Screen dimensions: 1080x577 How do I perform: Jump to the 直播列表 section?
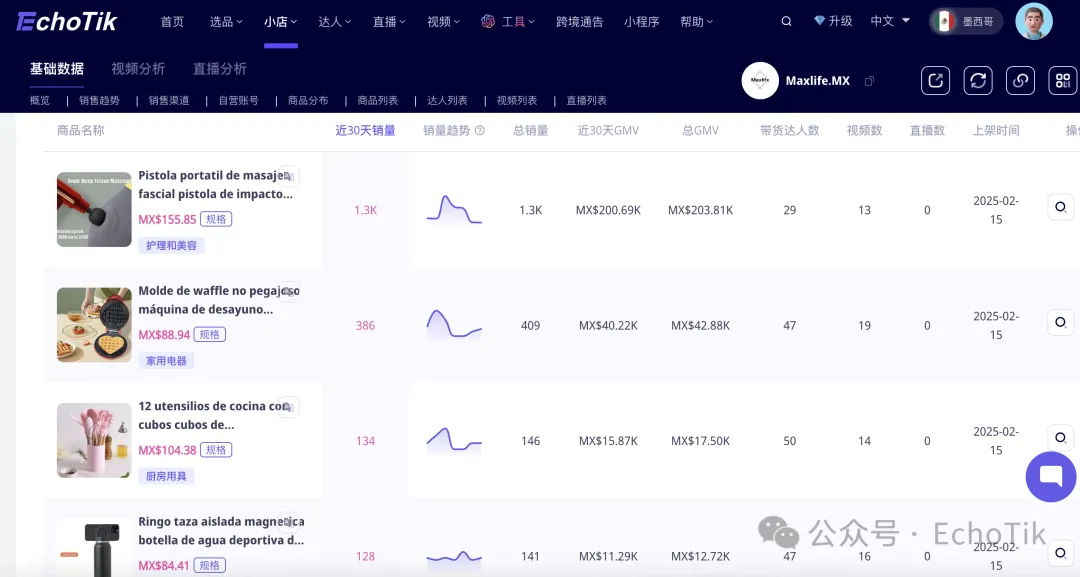[x=586, y=101]
